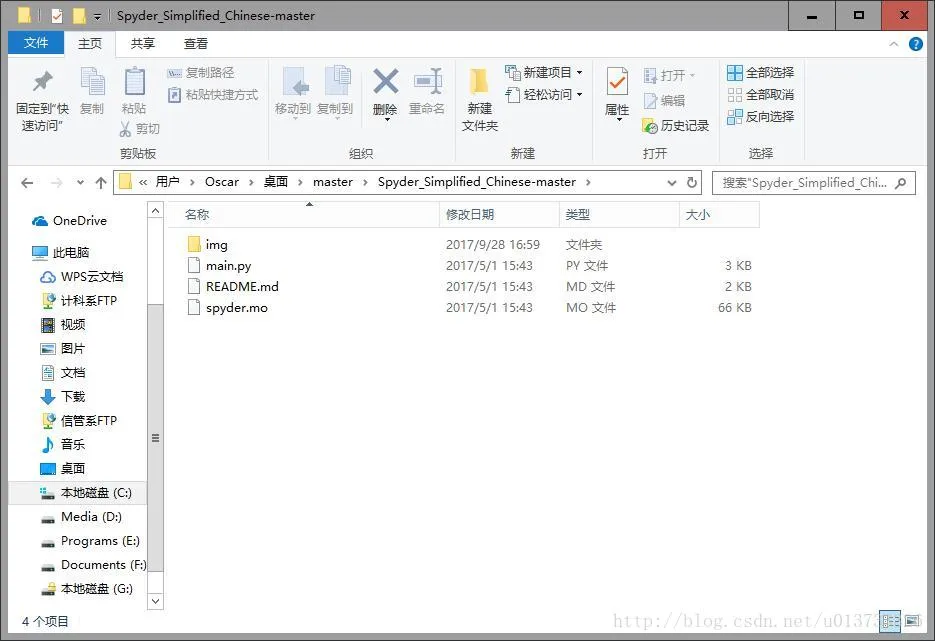
Task: Click 用户 in the address path
Action: click(168, 182)
